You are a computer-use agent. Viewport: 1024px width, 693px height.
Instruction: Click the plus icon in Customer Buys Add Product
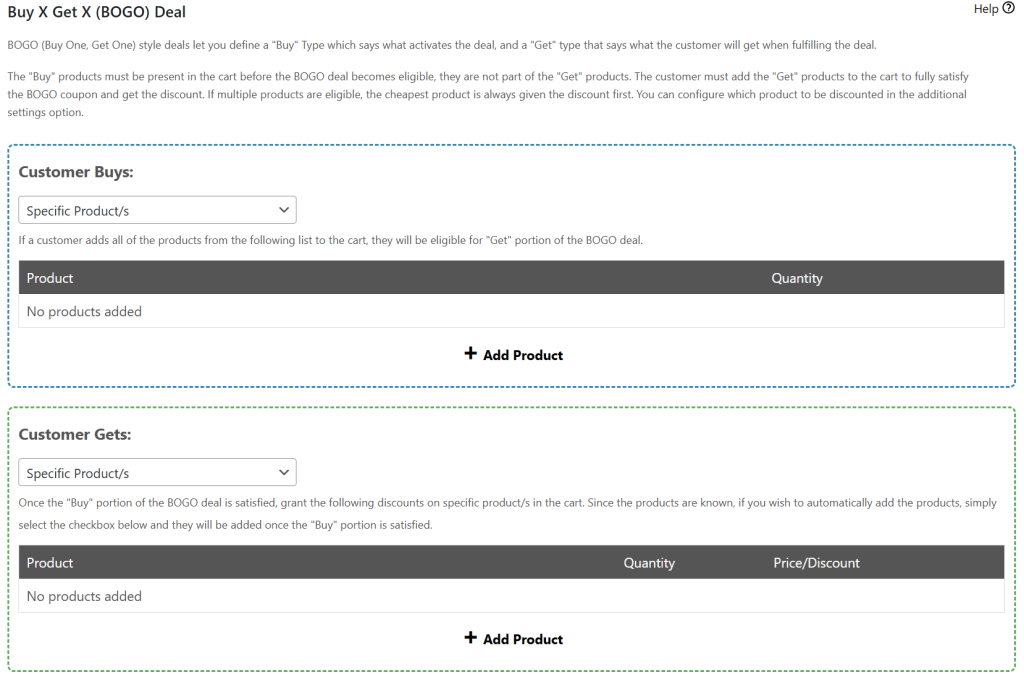[471, 354]
